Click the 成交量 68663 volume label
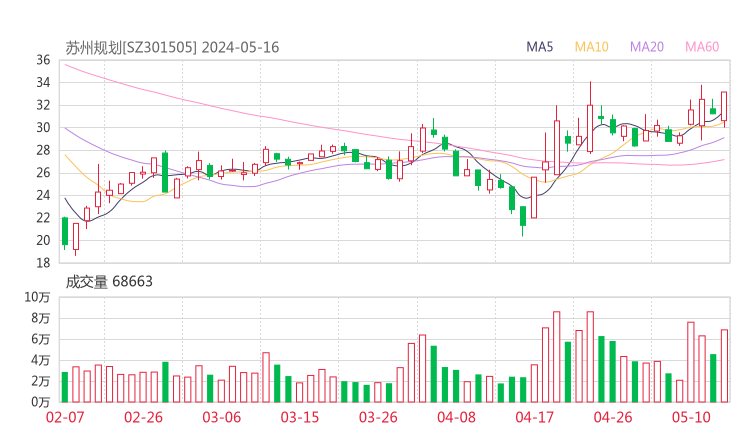740x440 pixels. pyautogui.click(x=109, y=282)
